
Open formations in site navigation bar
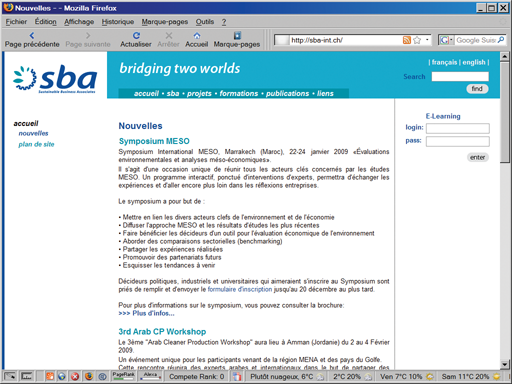[239, 94]
